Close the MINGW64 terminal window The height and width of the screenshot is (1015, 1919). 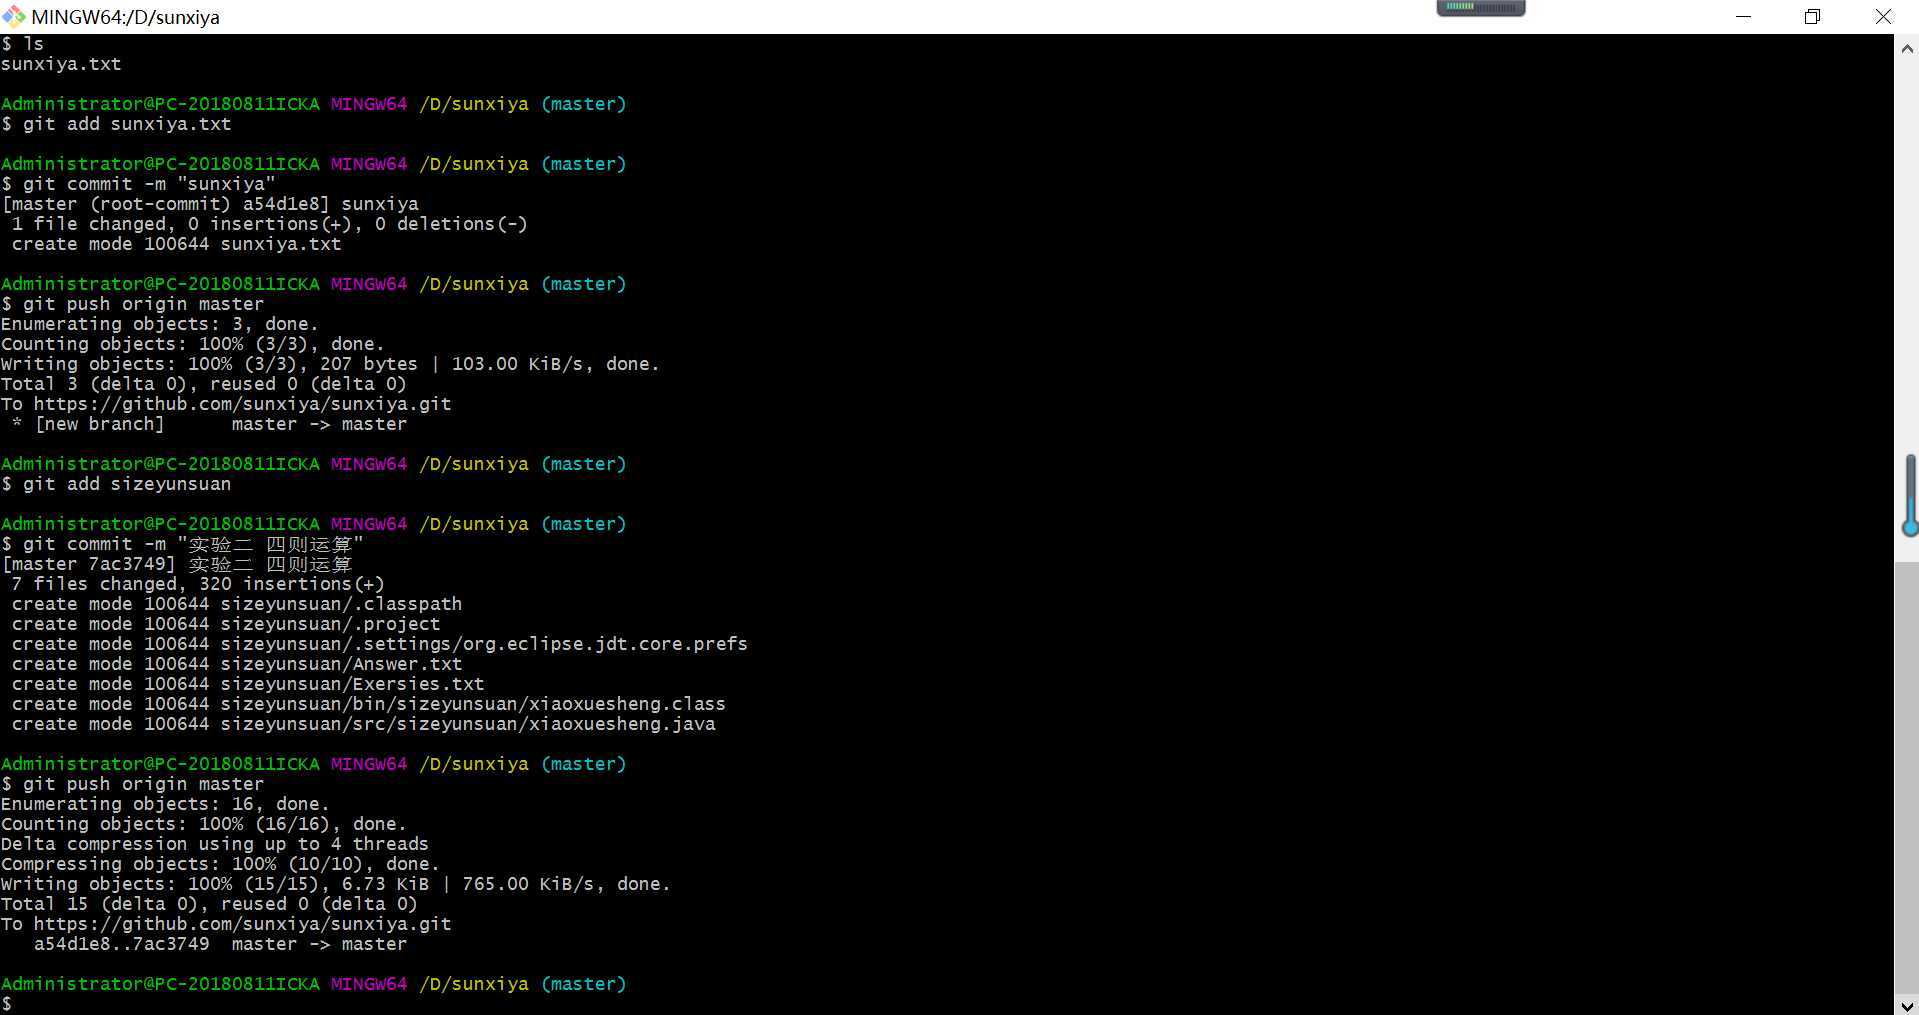(x=1883, y=17)
